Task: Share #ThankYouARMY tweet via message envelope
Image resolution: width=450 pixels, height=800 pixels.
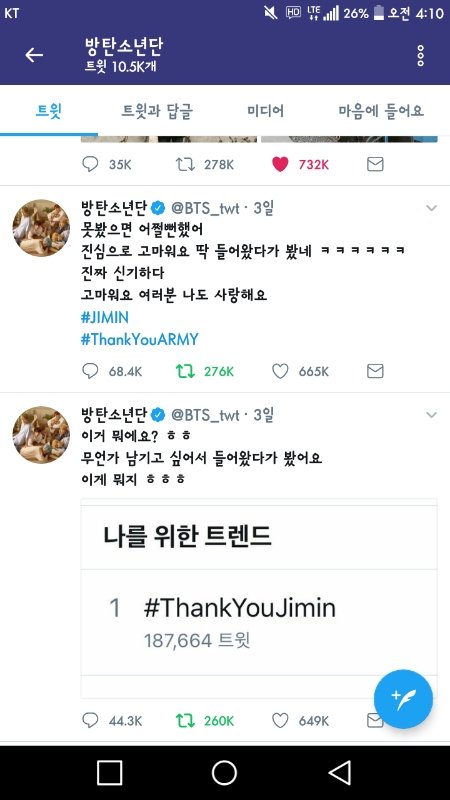Action: 375,371
